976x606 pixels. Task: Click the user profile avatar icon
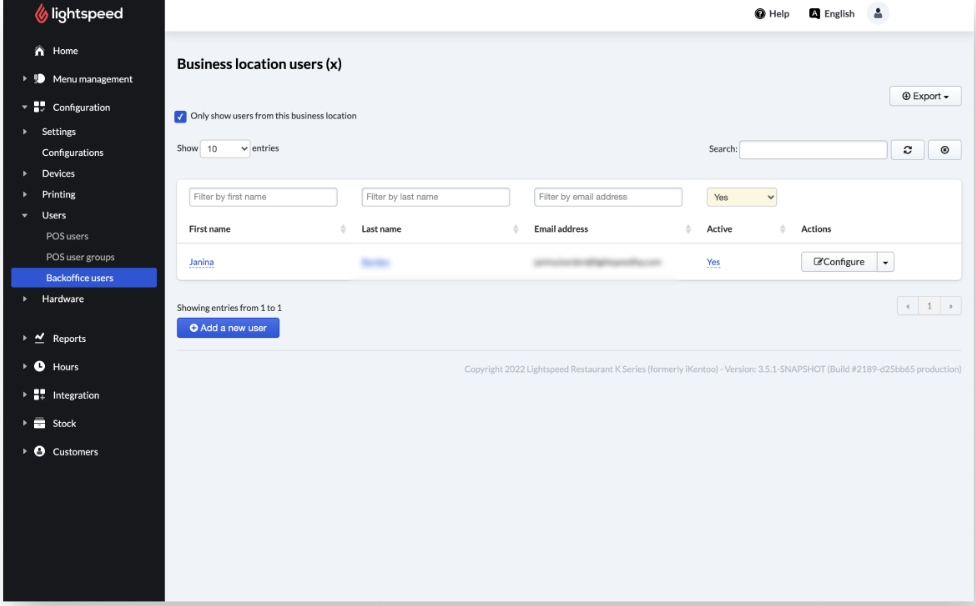tap(878, 14)
